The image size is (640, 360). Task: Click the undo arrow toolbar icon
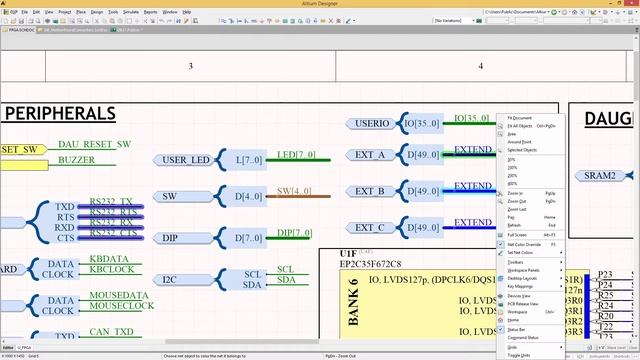(x=162, y=21)
